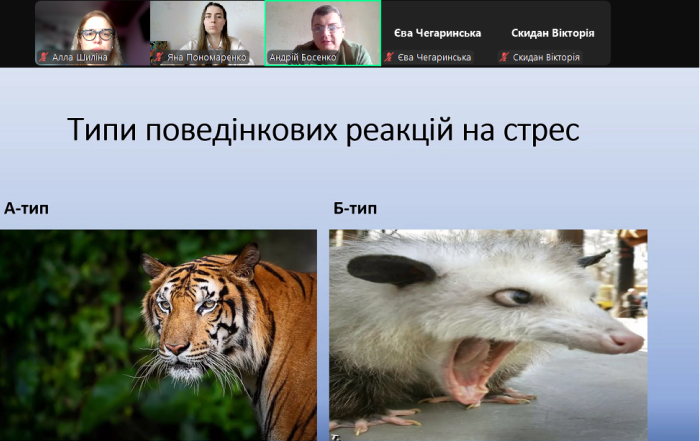
Task: Click the А-тип heading
Action: pyautogui.click(x=26, y=208)
